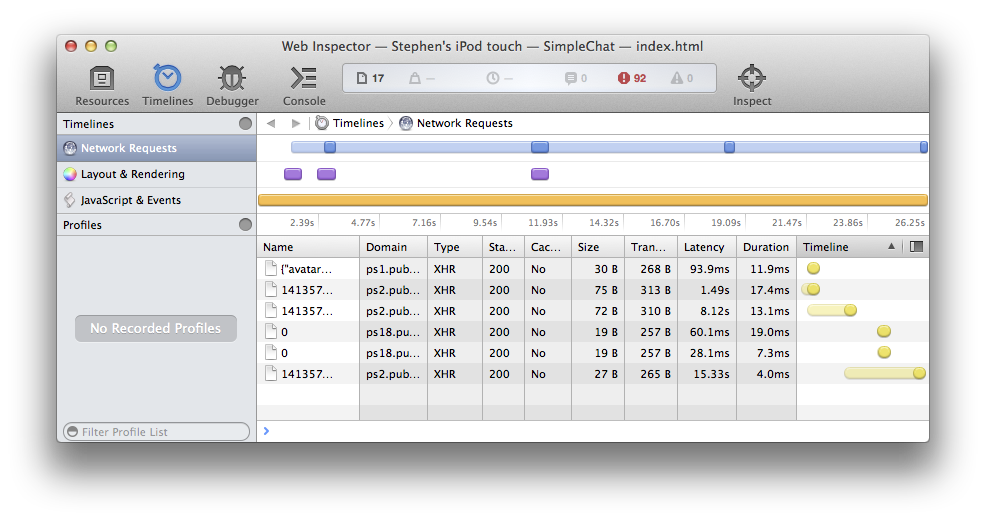
Task: Select Layout & Rendering timeline
Action: (x=132, y=174)
